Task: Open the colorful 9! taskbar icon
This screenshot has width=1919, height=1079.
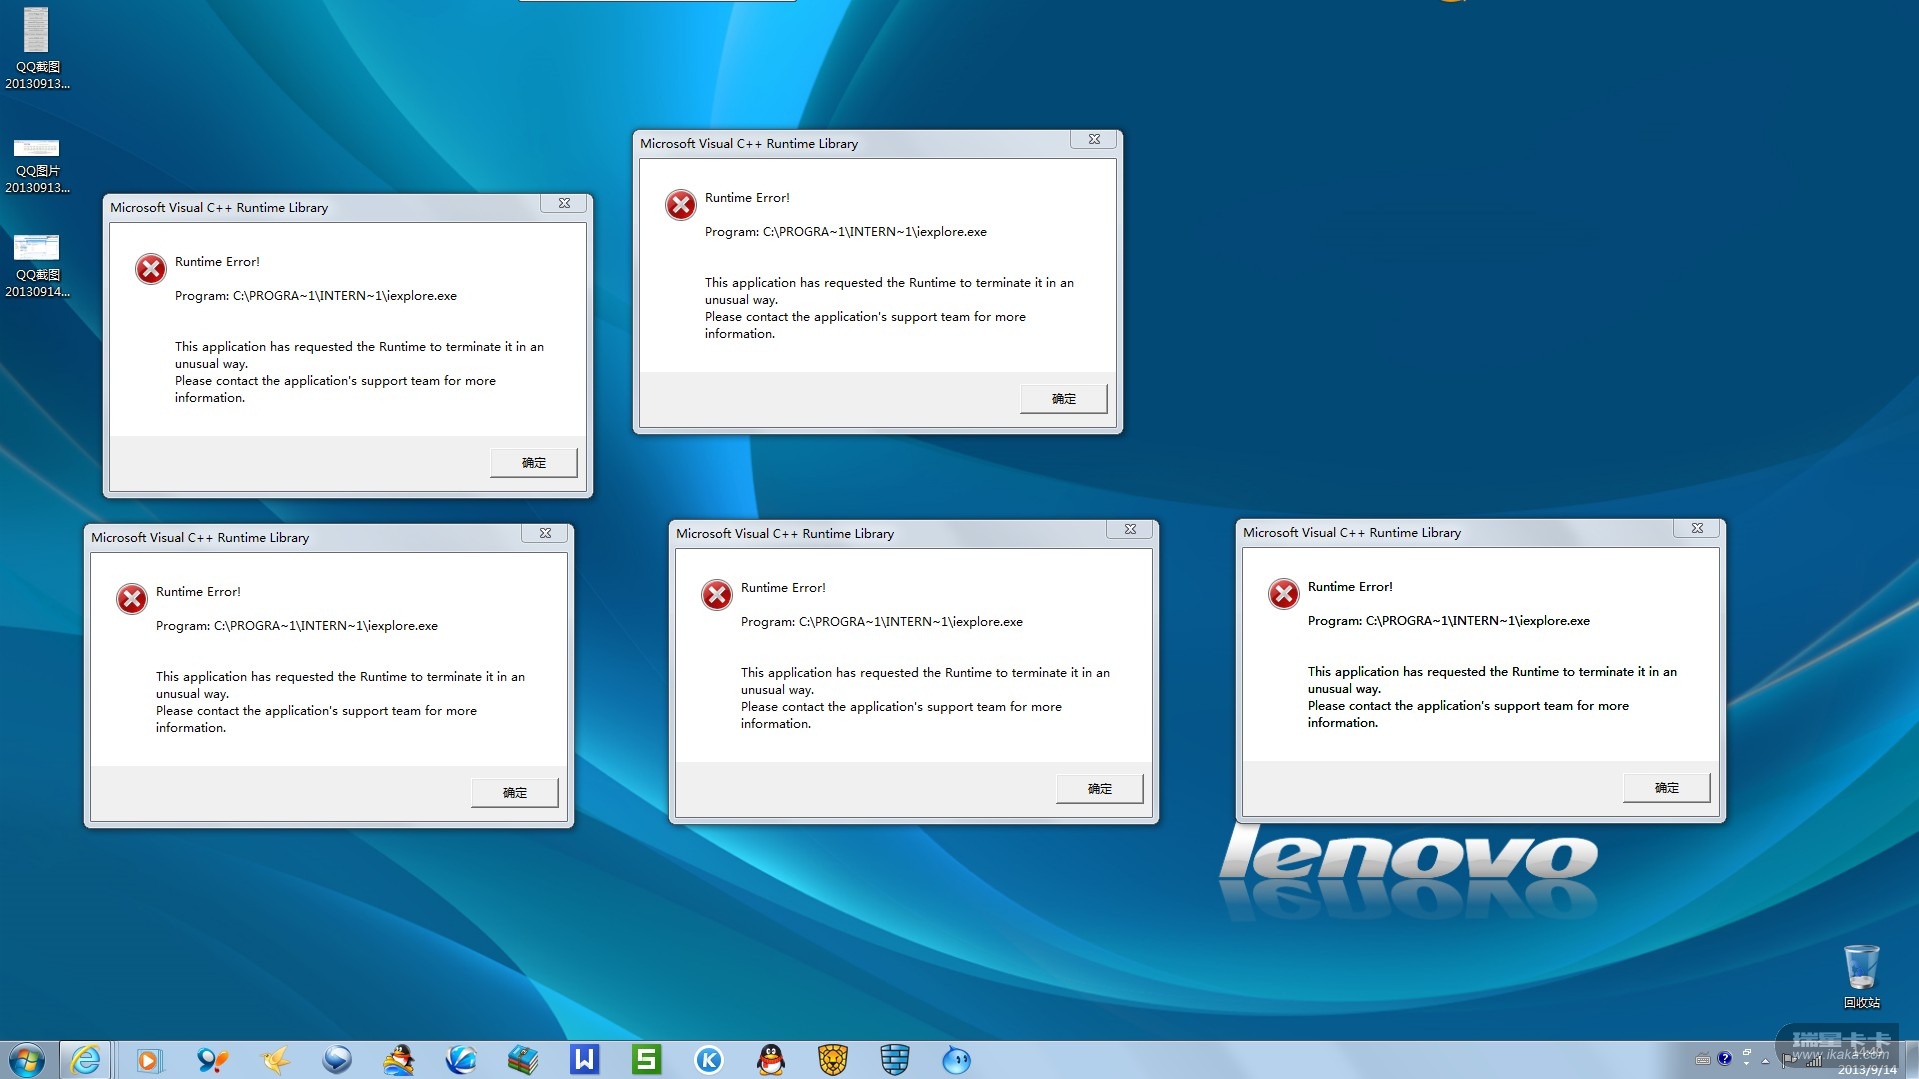Action: point(212,1060)
